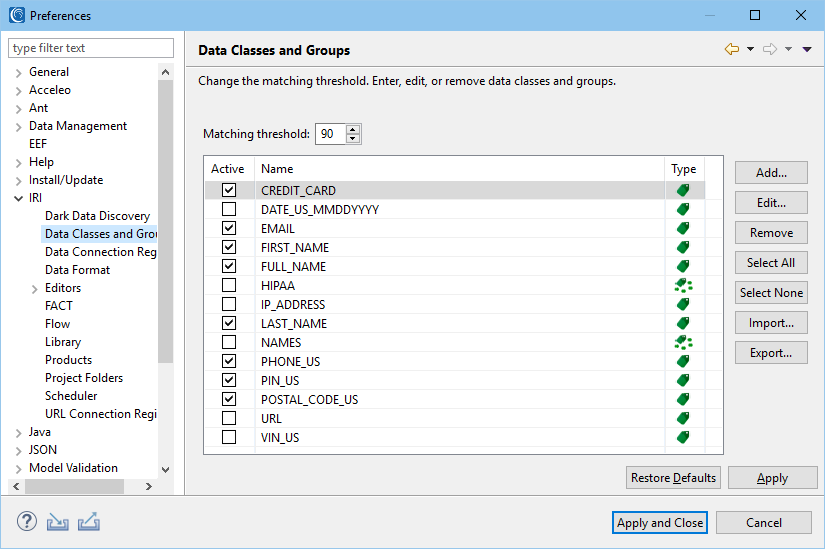This screenshot has width=825, height=549.
Task: Expand the Data Management node
Action: 18,126
